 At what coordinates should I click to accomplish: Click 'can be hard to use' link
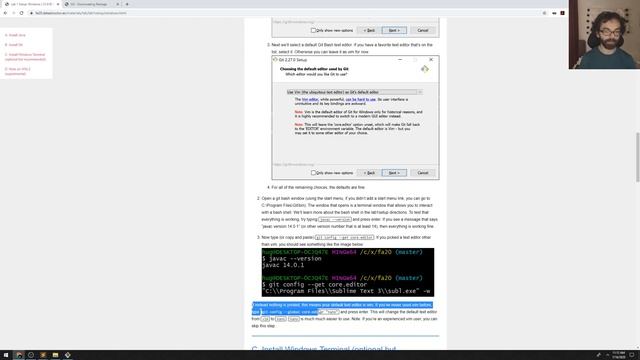tap(360, 99)
